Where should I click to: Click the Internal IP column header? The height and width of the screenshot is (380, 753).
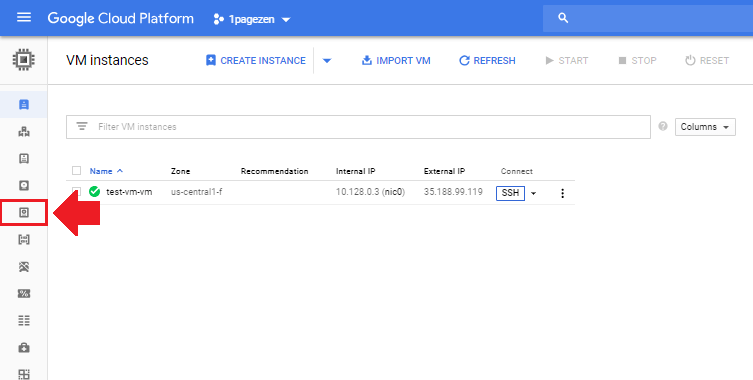click(355, 171)
